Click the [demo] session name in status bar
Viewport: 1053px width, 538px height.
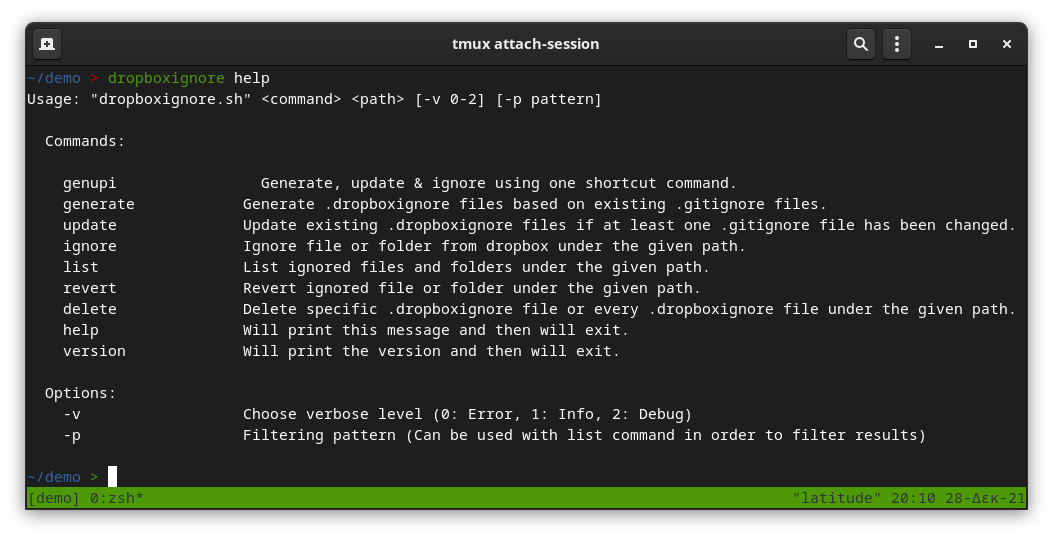54,498
